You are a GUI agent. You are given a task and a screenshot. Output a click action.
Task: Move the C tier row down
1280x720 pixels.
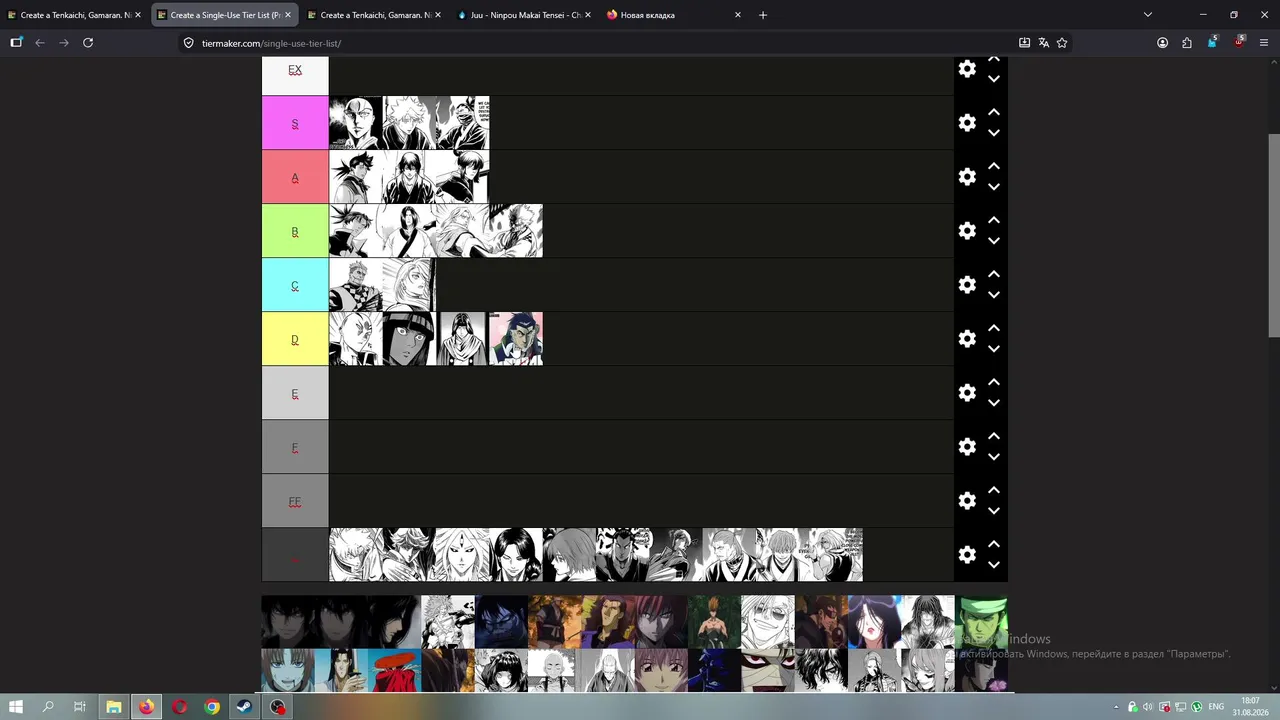(994, 295)
